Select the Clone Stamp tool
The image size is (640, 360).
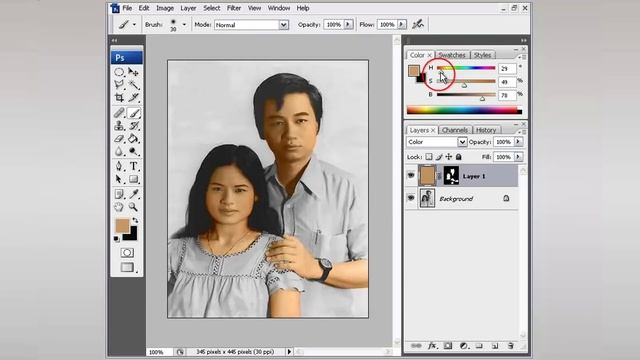point(119,126)
